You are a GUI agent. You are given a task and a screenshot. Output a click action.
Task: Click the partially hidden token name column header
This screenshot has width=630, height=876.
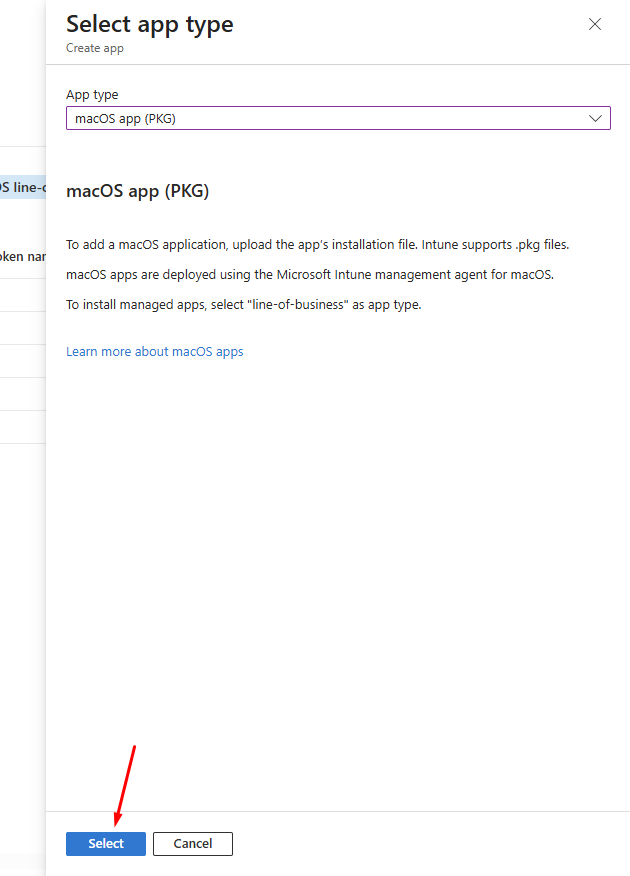click(22, 257)
